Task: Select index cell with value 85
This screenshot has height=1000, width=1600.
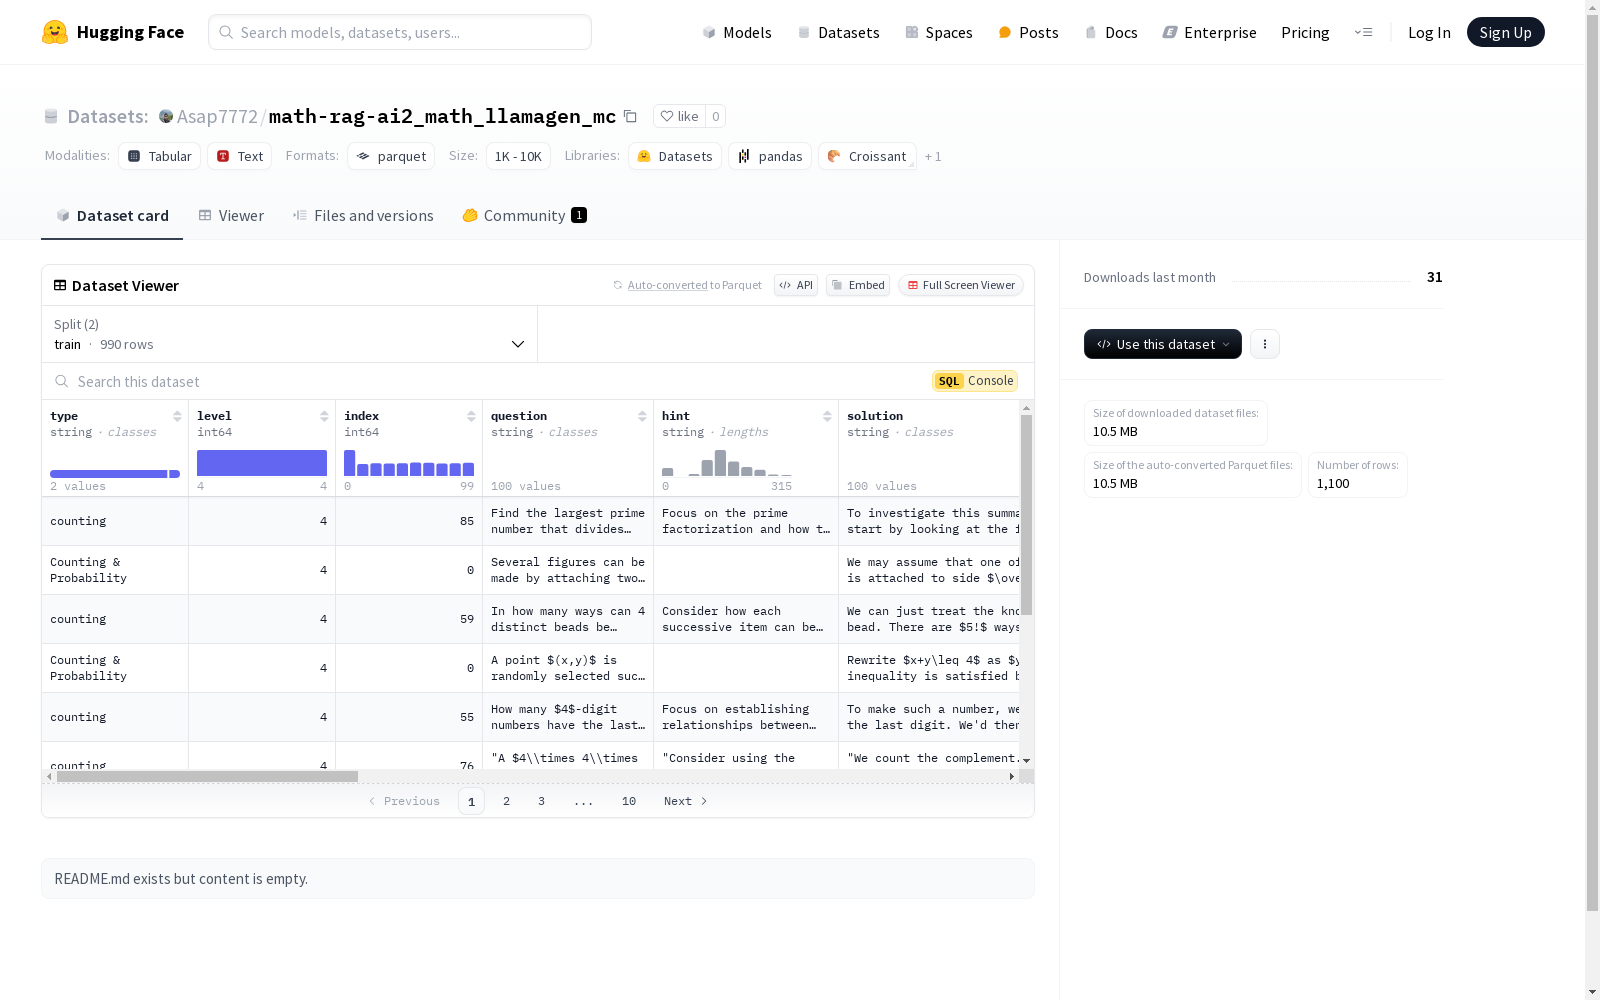Action: click(409, 521)
